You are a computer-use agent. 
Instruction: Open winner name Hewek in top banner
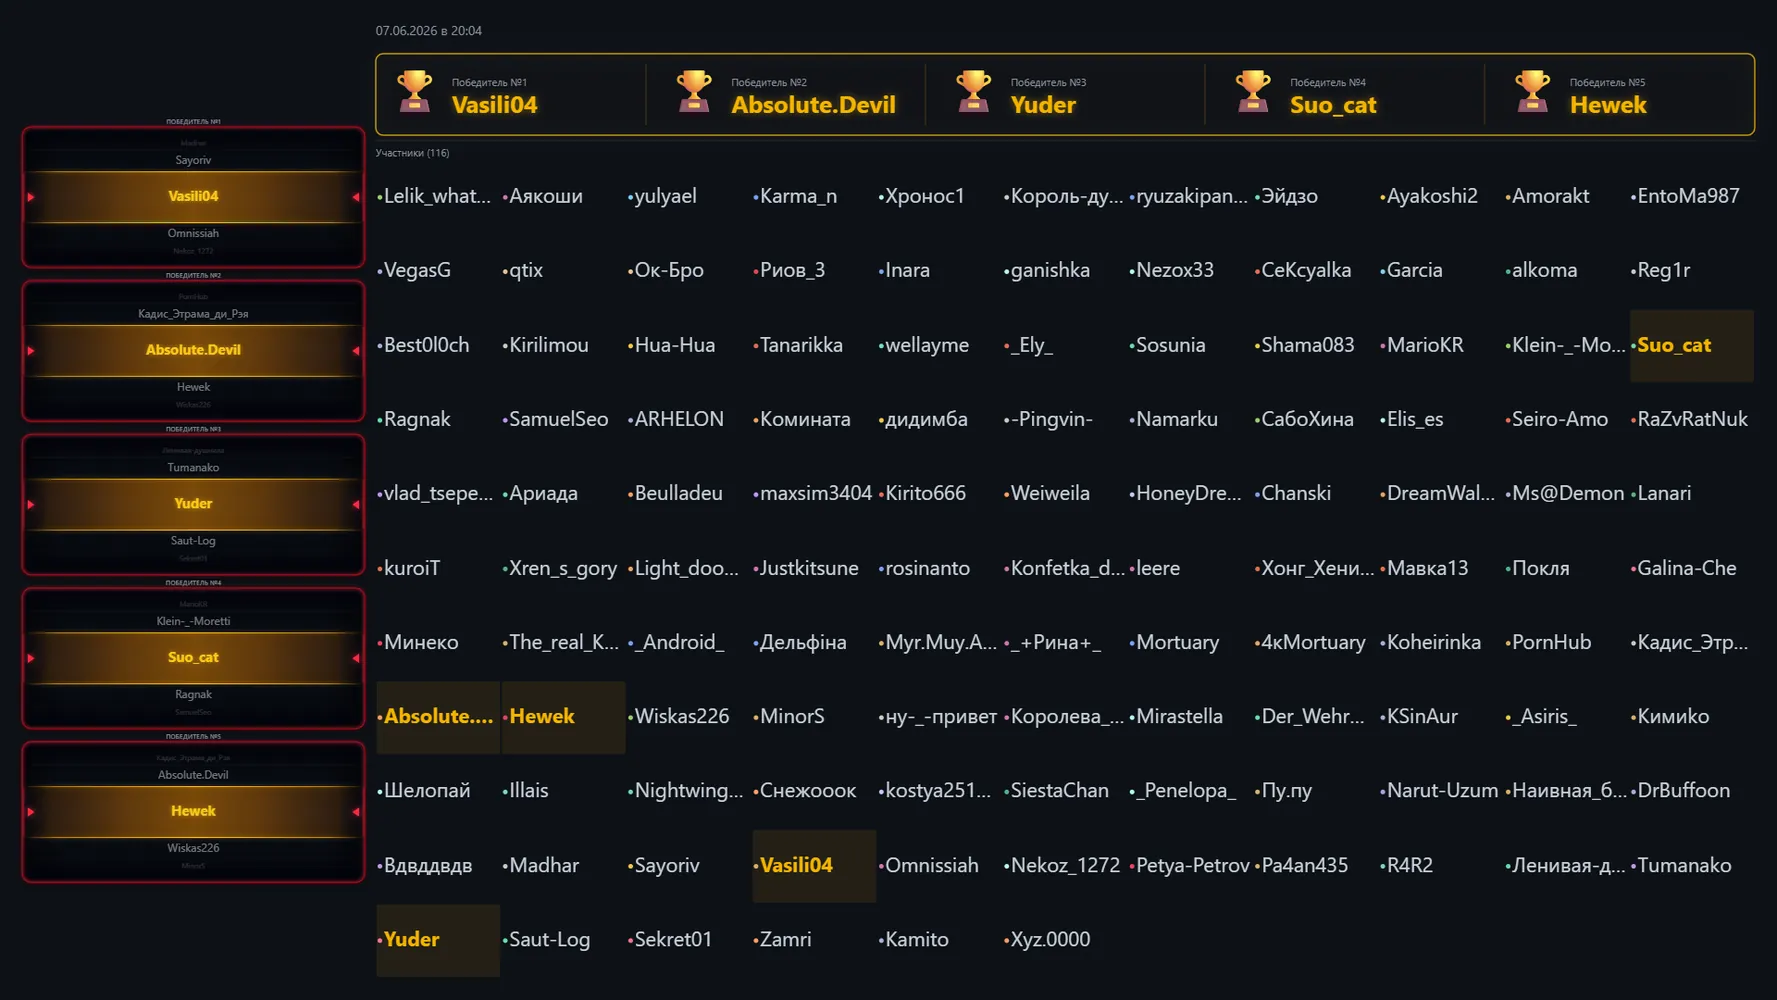pyautogui.click(x=1608, y=105)
